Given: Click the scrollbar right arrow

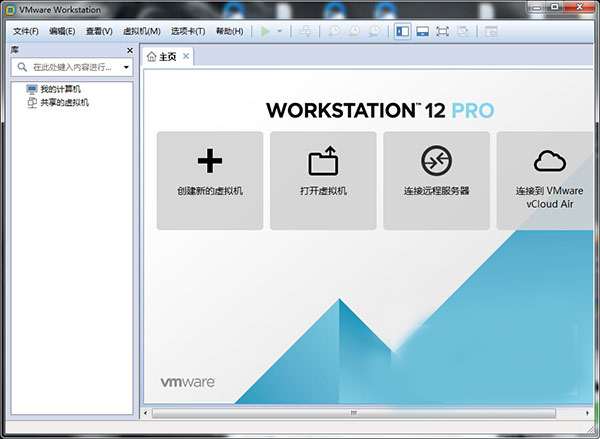Looking at the screenshot, I should tap(587, 413).
